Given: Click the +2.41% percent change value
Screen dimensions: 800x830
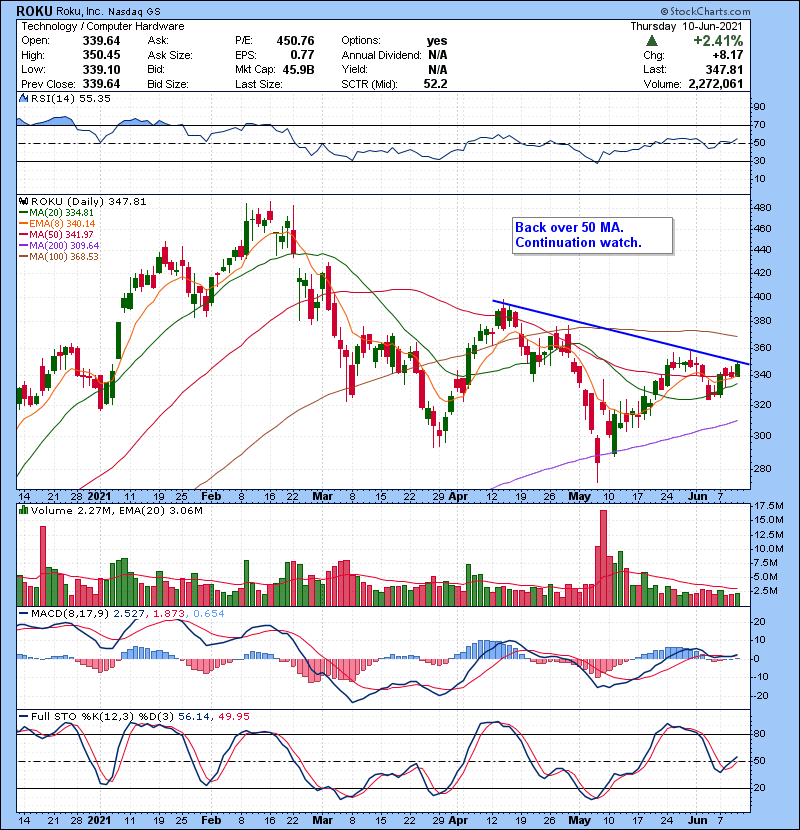Looking at the screenshot, I should (x=718, y=41).
